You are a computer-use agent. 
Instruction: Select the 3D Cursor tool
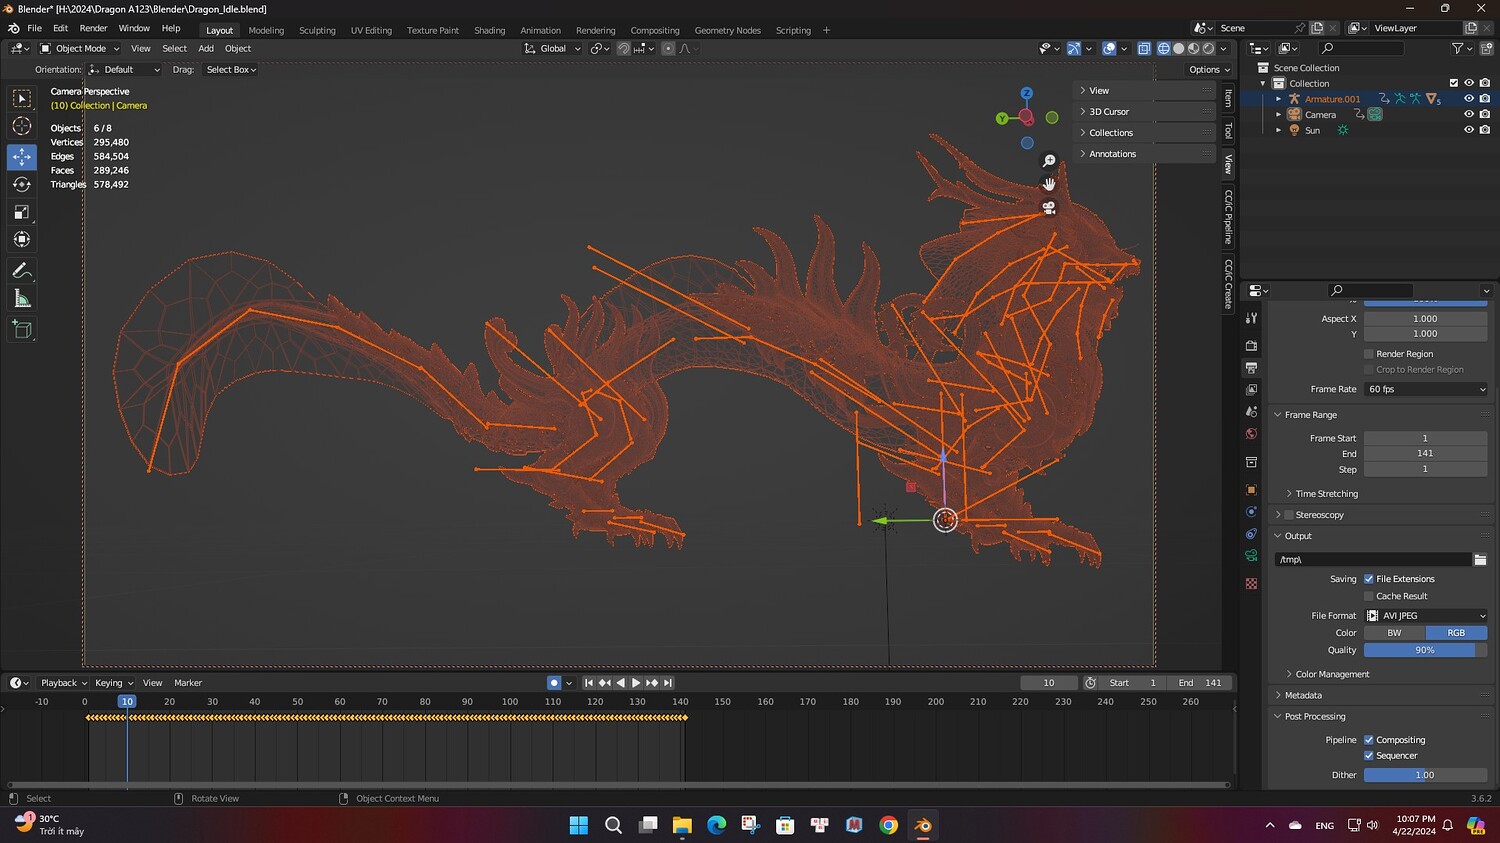[22, 126]
